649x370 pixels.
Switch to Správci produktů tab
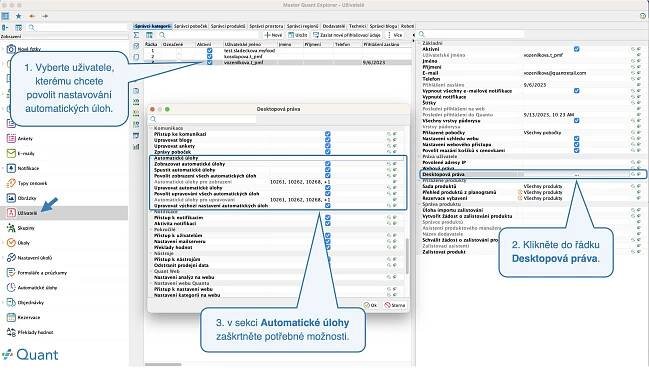pos(228,26)
